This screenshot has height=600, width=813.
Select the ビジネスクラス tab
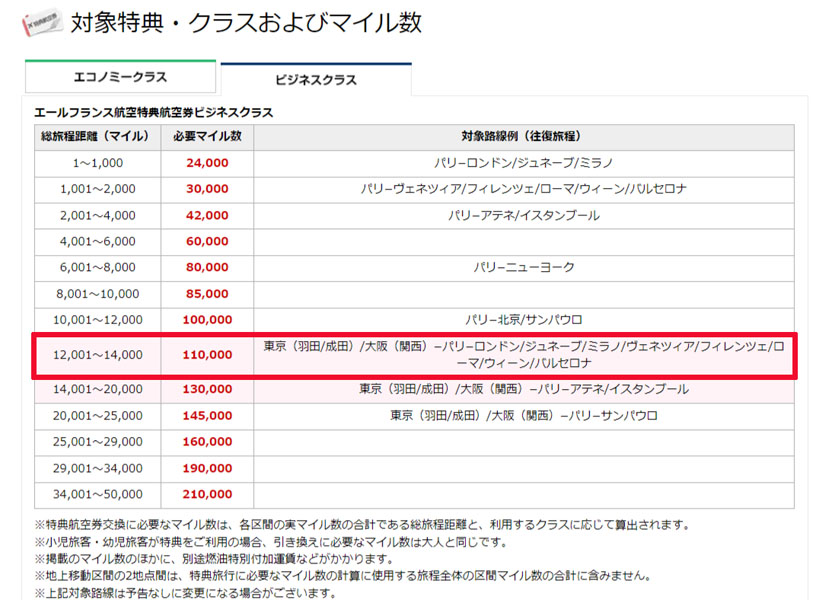[316, 79]
